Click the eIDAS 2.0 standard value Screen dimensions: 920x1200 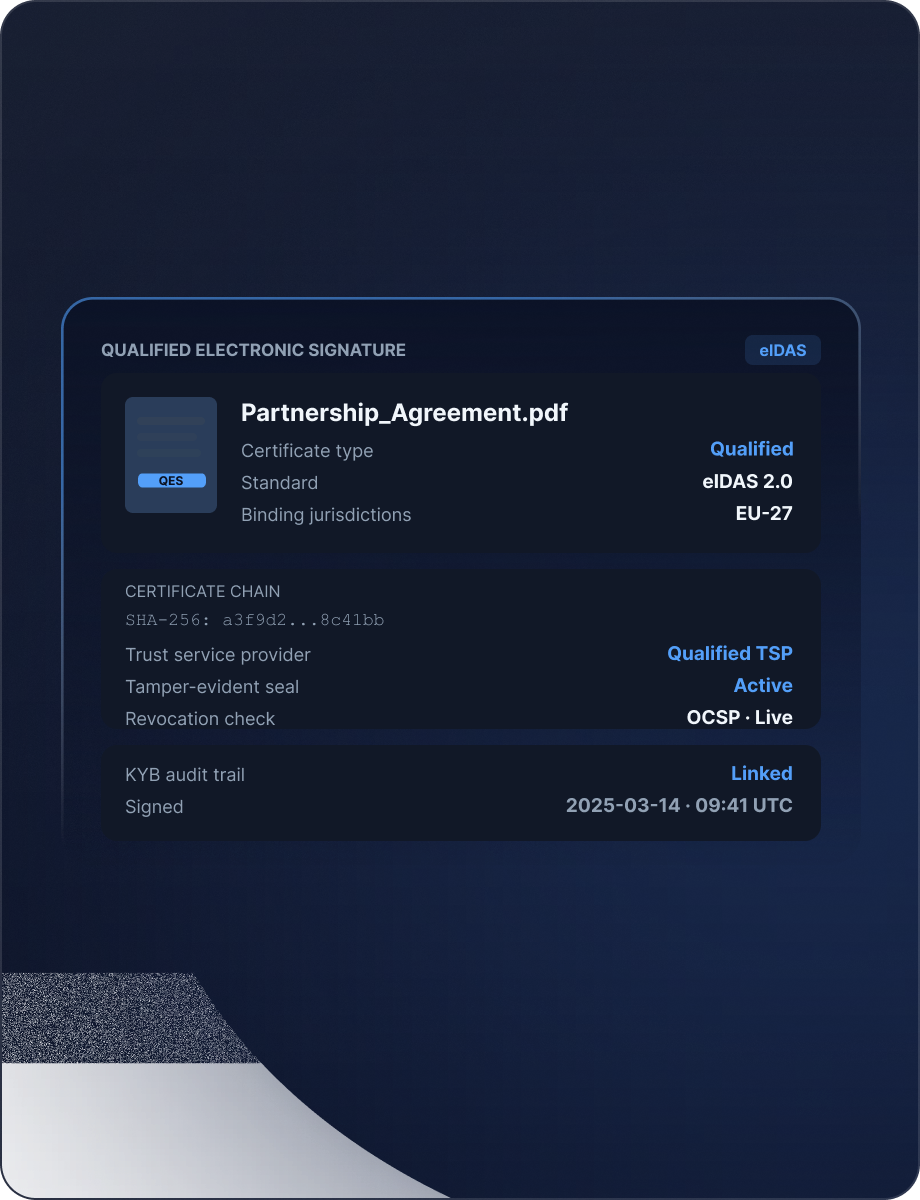coord(747,481)
